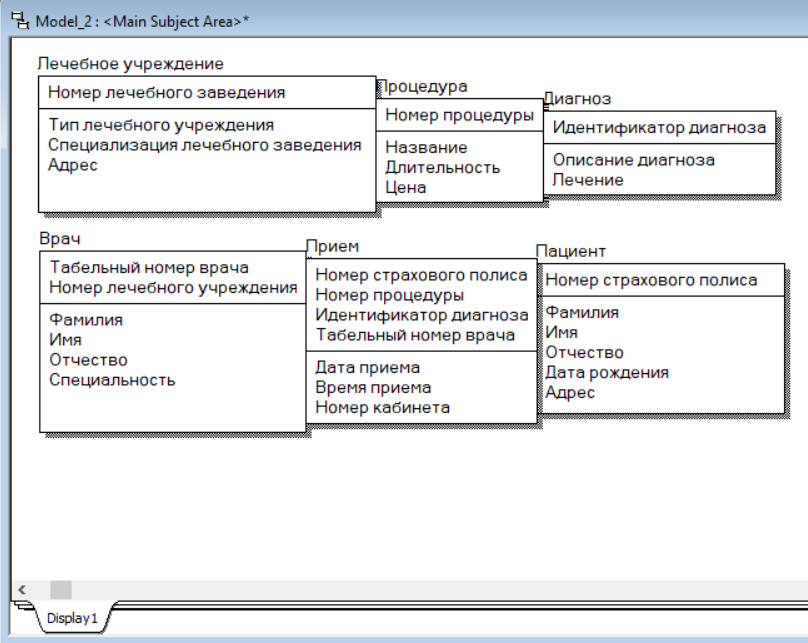Select attribute Название

(426, 147)
